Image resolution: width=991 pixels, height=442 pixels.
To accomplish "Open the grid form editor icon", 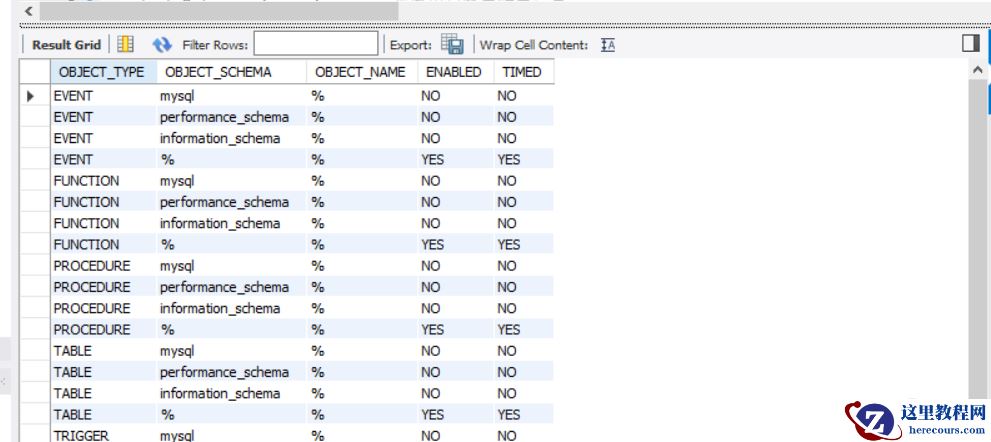I will 126,44.
